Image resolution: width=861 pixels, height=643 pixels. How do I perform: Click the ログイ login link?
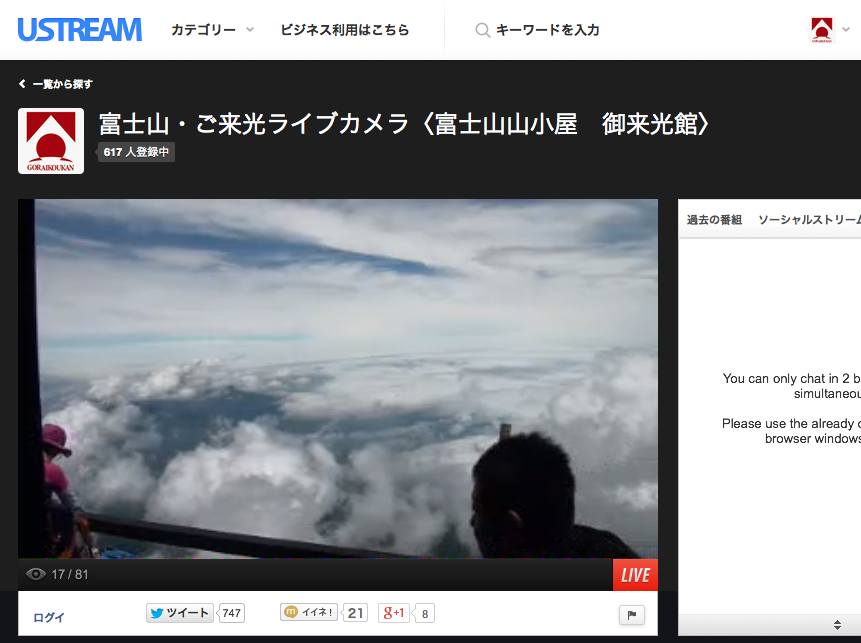pos(49,617)
